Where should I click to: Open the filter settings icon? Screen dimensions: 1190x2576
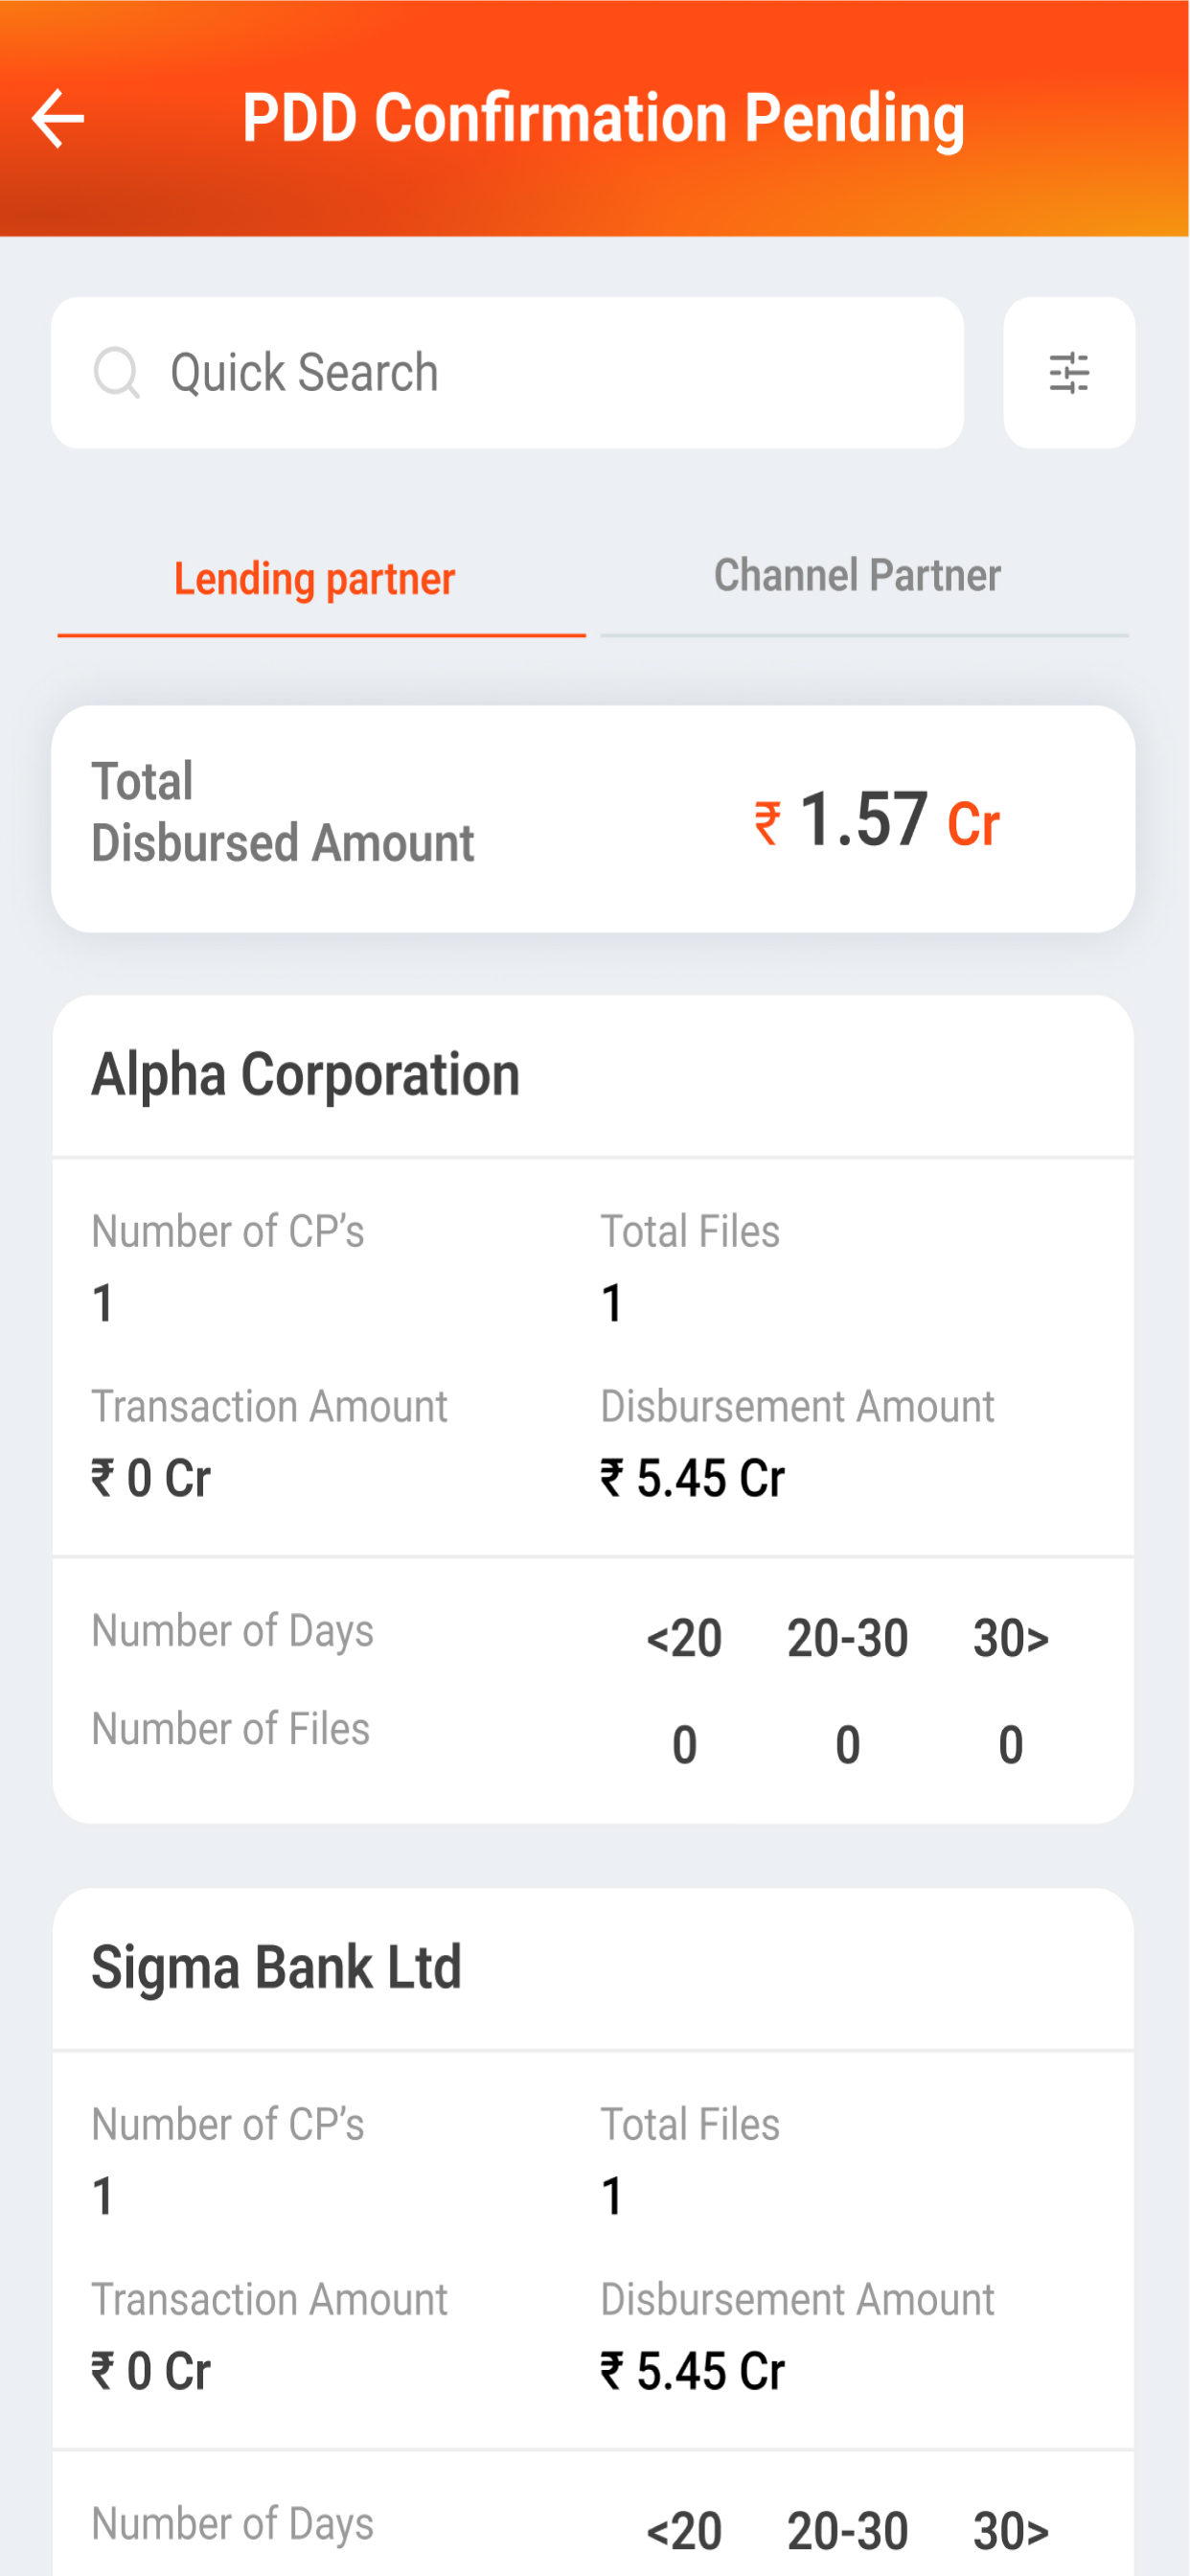1068,373
